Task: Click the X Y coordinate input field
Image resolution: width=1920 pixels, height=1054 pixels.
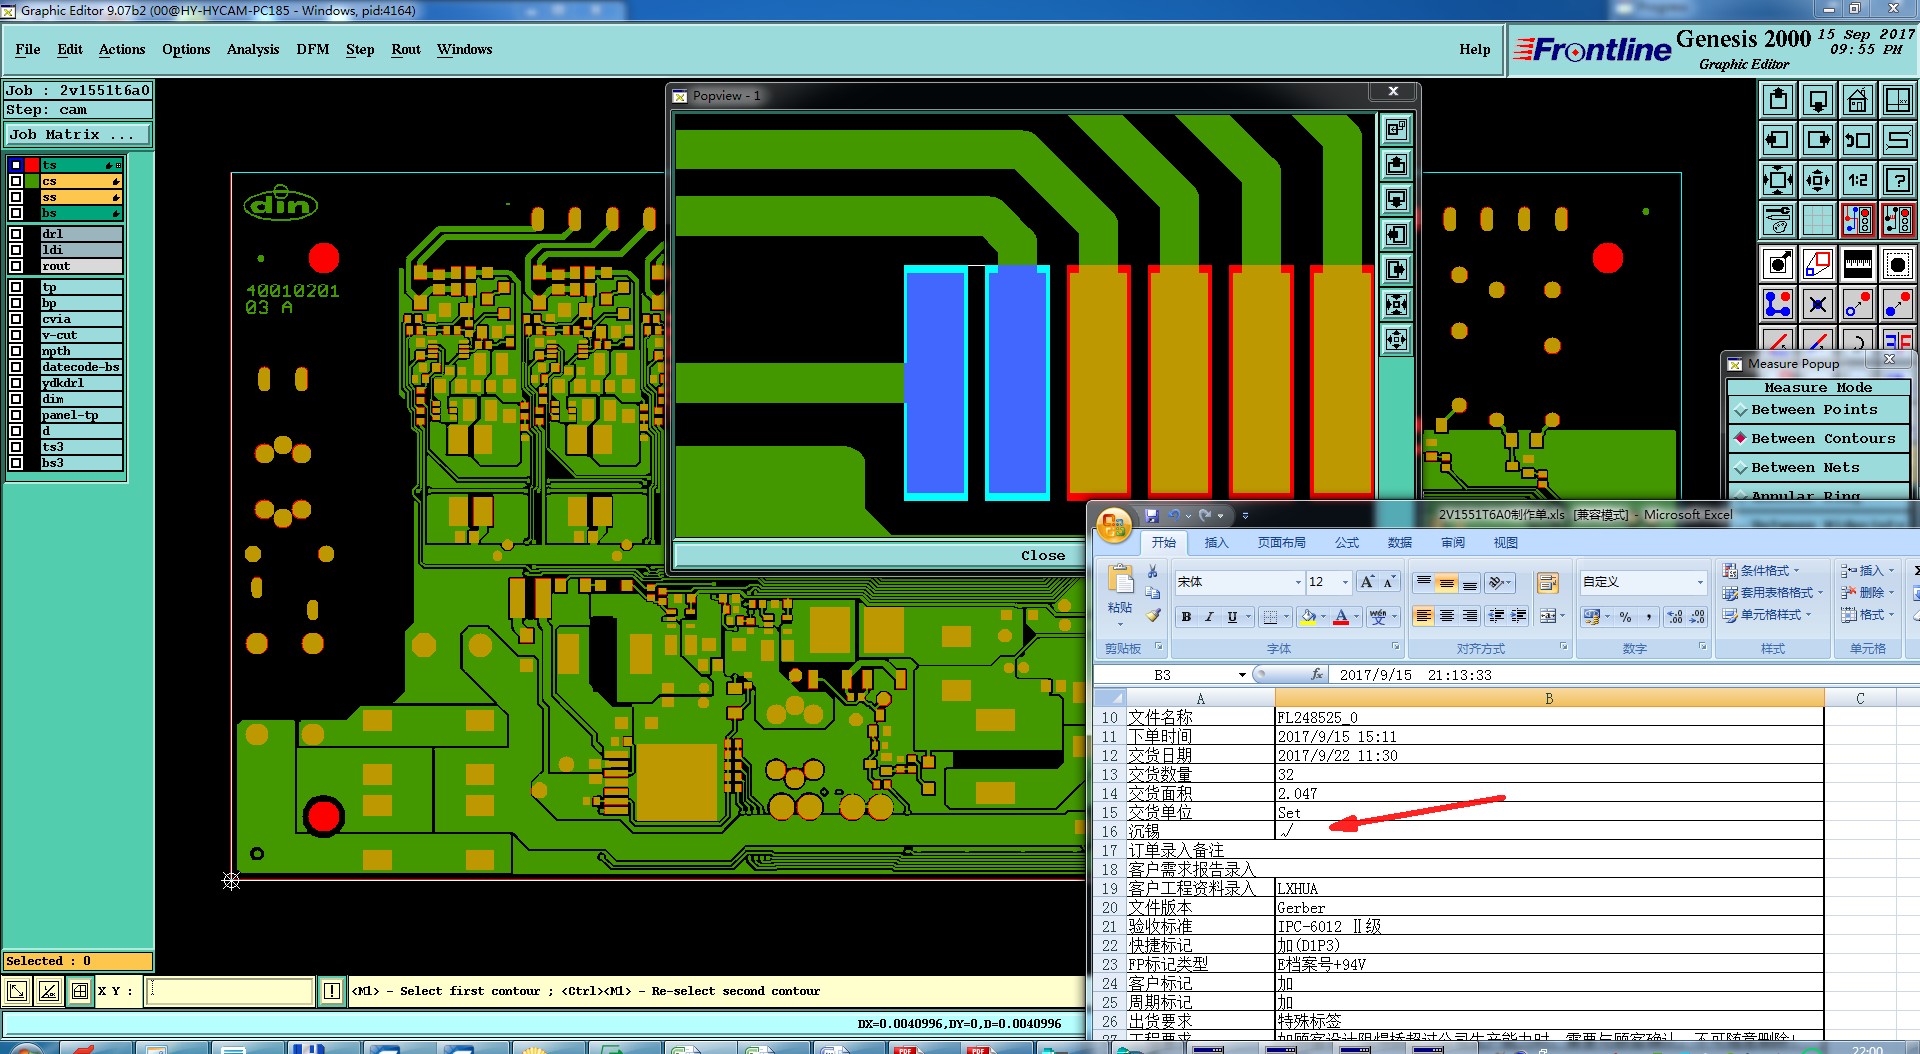Action: [230, 991]
